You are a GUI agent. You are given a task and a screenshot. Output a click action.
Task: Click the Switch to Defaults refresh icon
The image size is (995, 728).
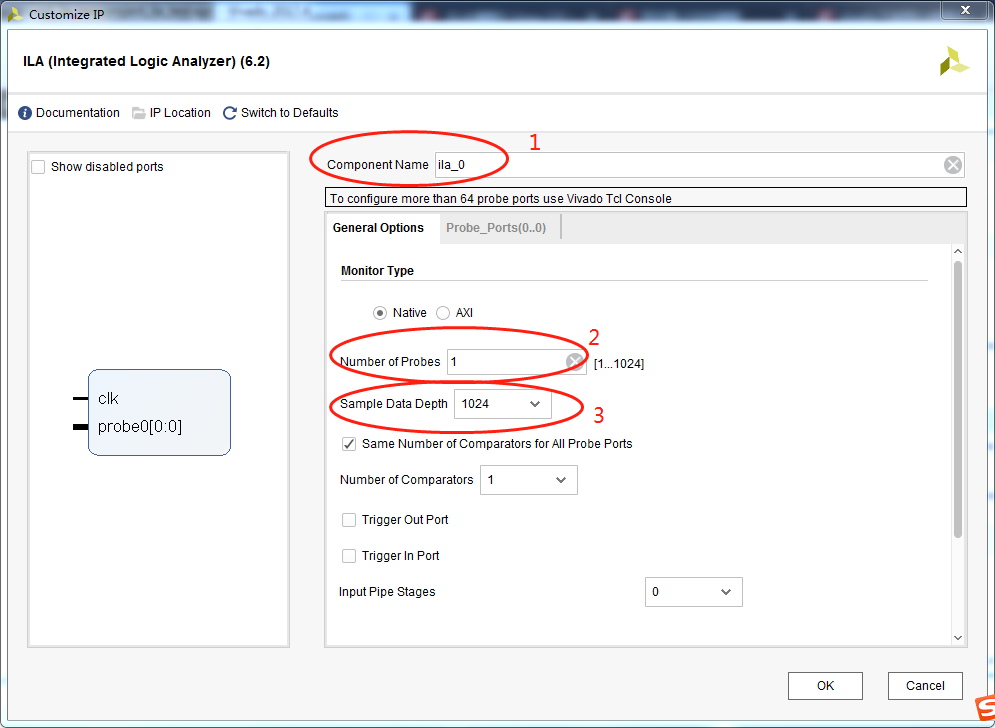click(x=230, y=113)
